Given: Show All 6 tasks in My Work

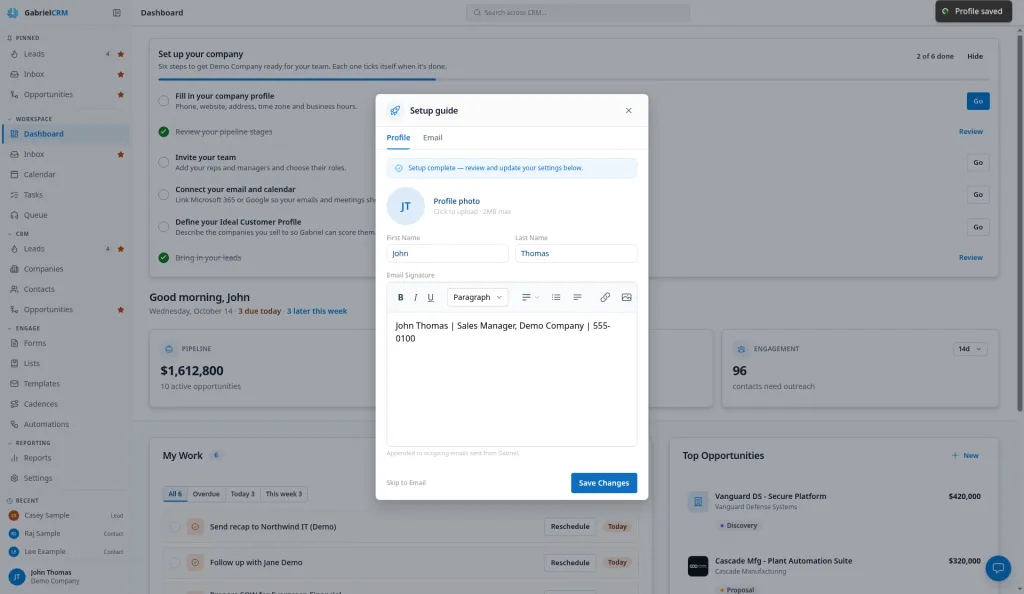Looking at the screenshot, I should [175, 494].
